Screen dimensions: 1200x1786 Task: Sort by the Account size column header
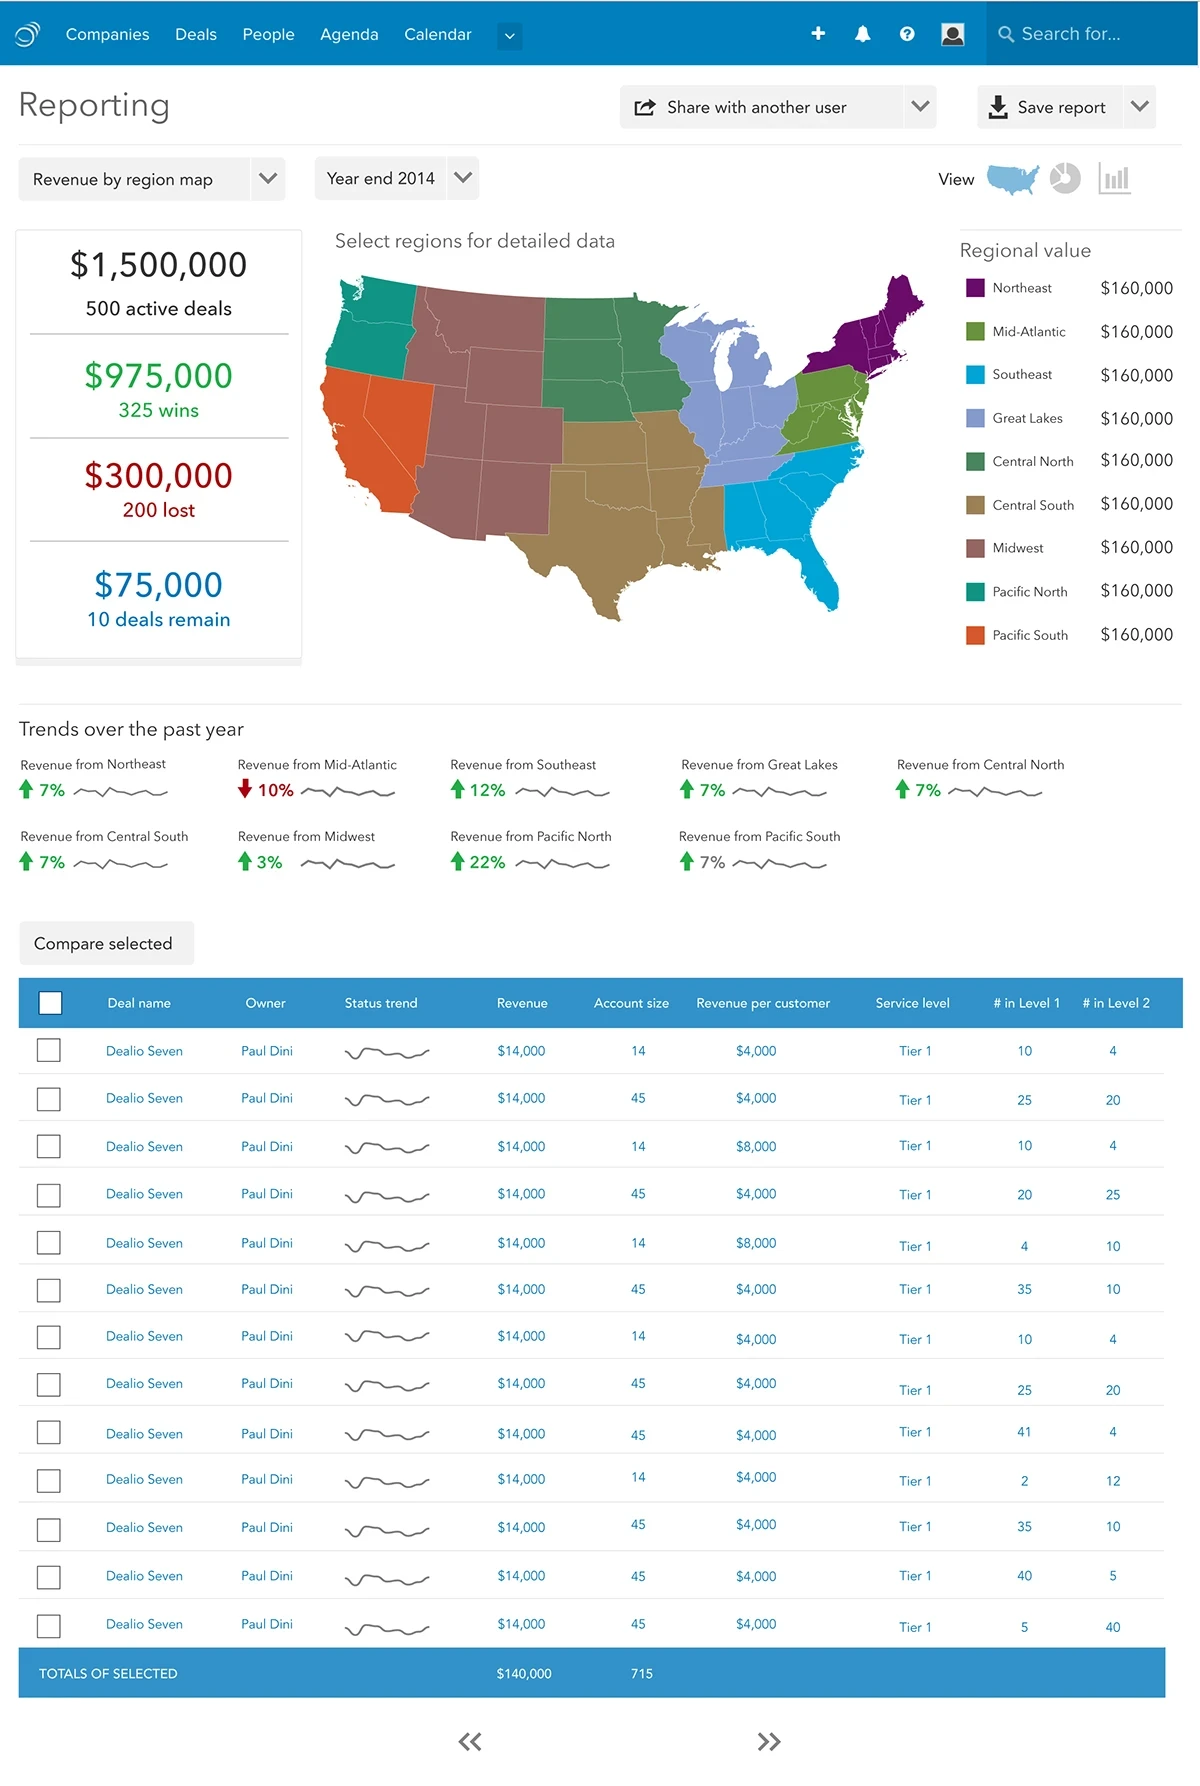[x=631, y=1003]
